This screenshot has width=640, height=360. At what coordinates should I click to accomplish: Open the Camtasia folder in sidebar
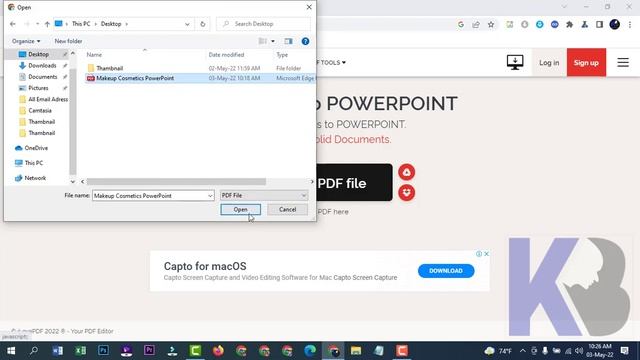click(40, 111)
